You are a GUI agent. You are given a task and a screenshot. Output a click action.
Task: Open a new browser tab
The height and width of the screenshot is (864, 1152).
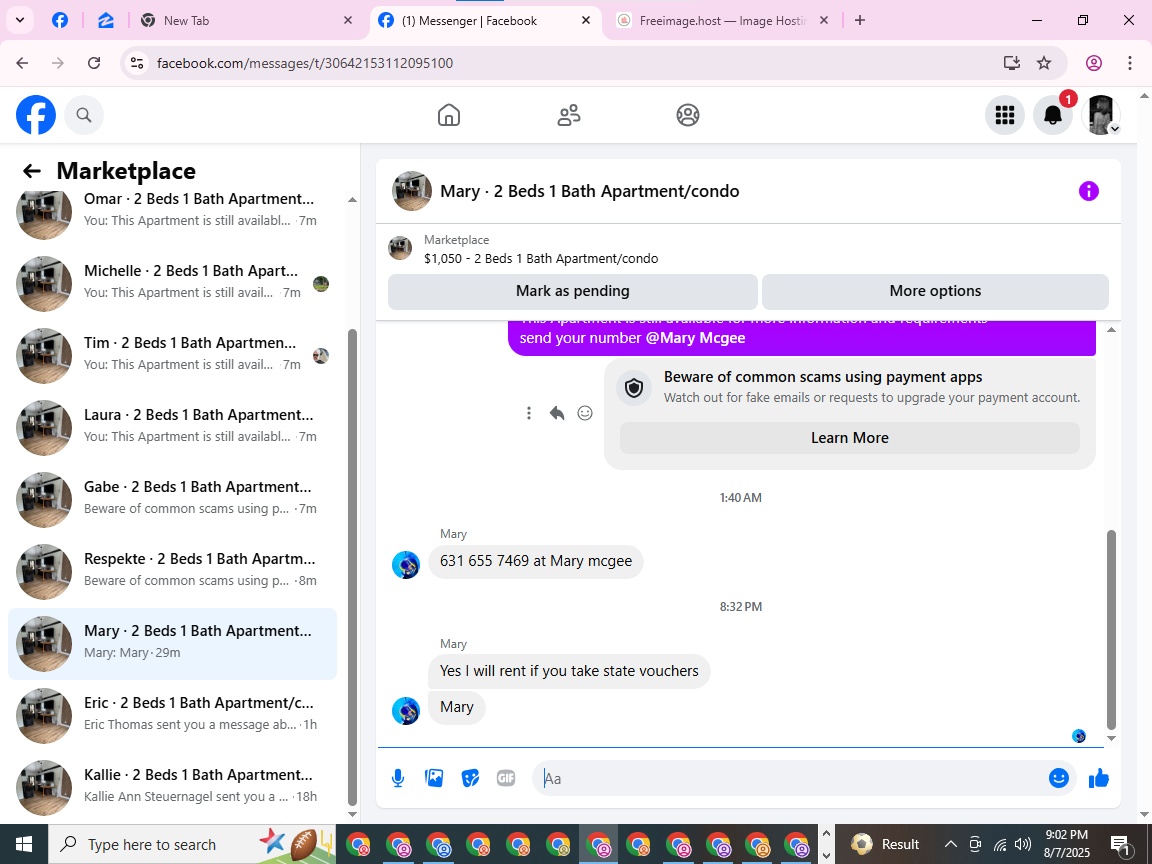(860, 21)
